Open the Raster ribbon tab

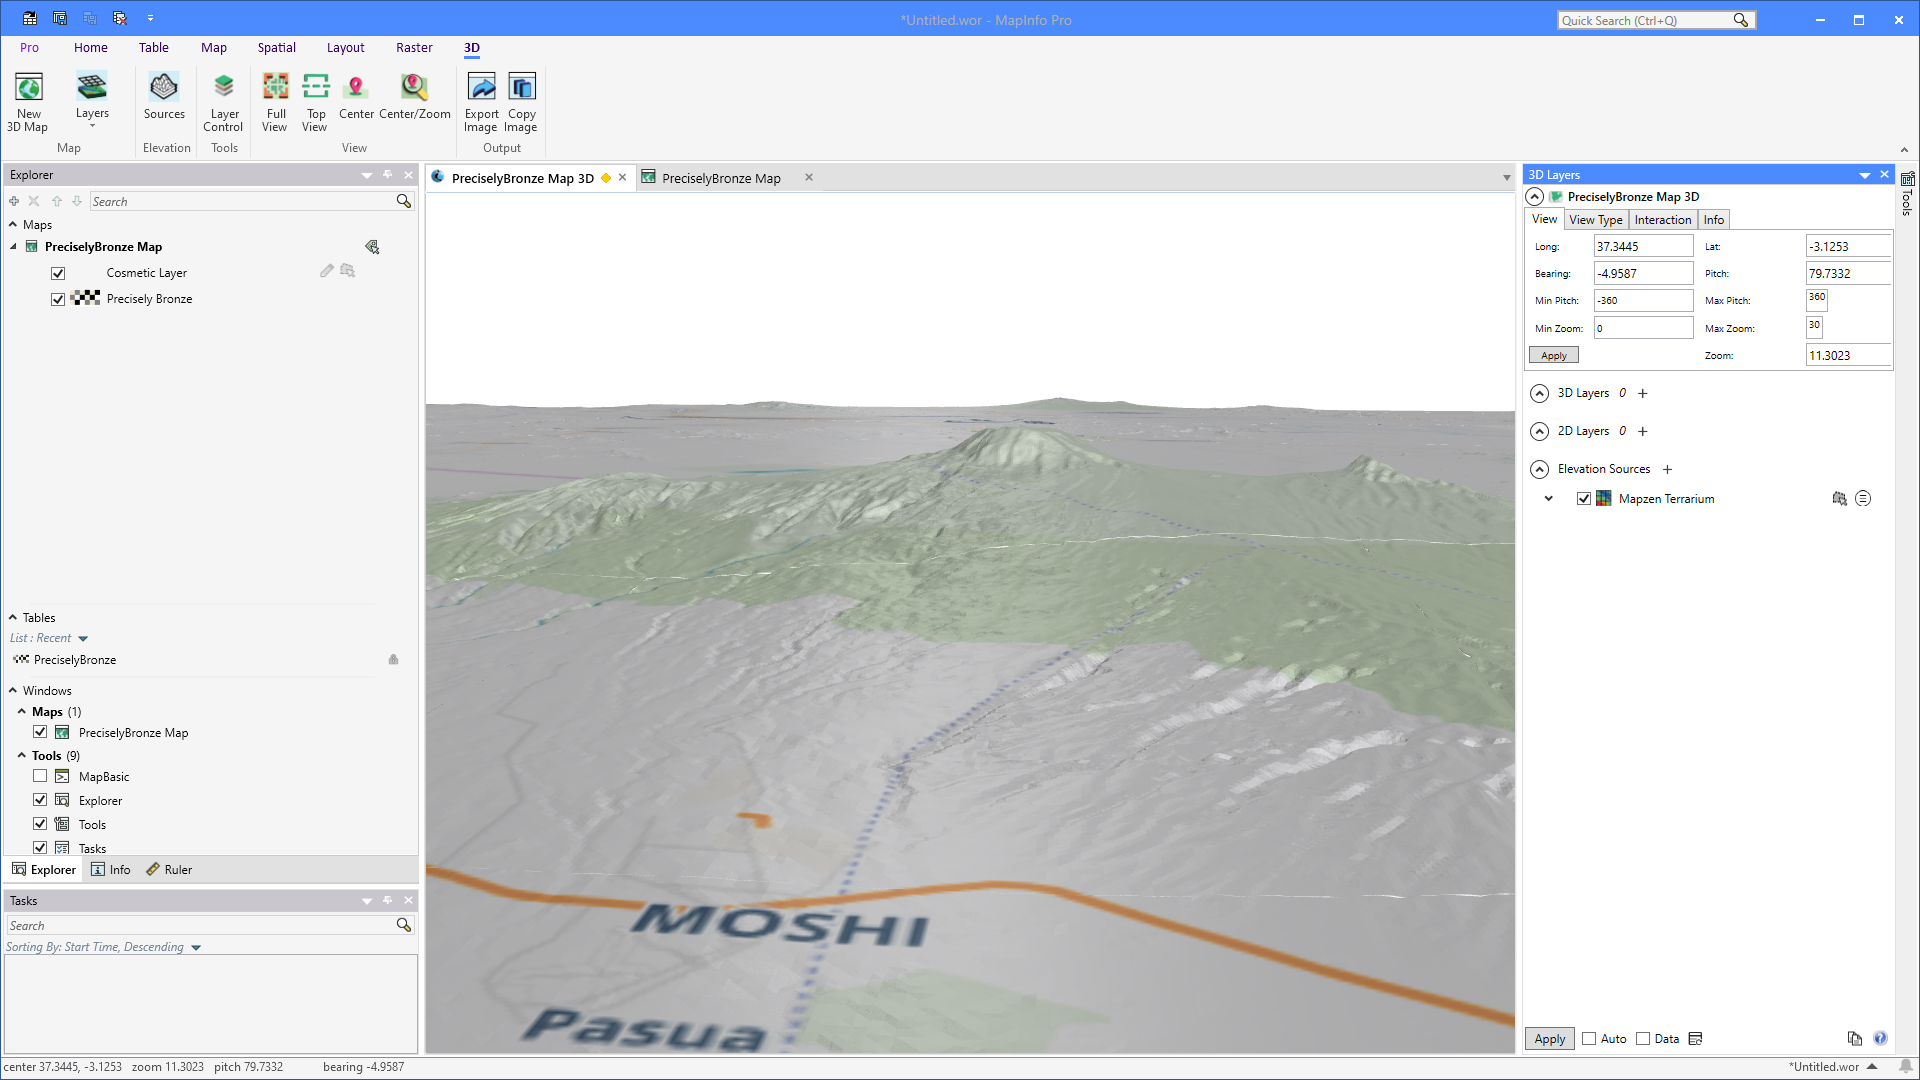[414, 47]
